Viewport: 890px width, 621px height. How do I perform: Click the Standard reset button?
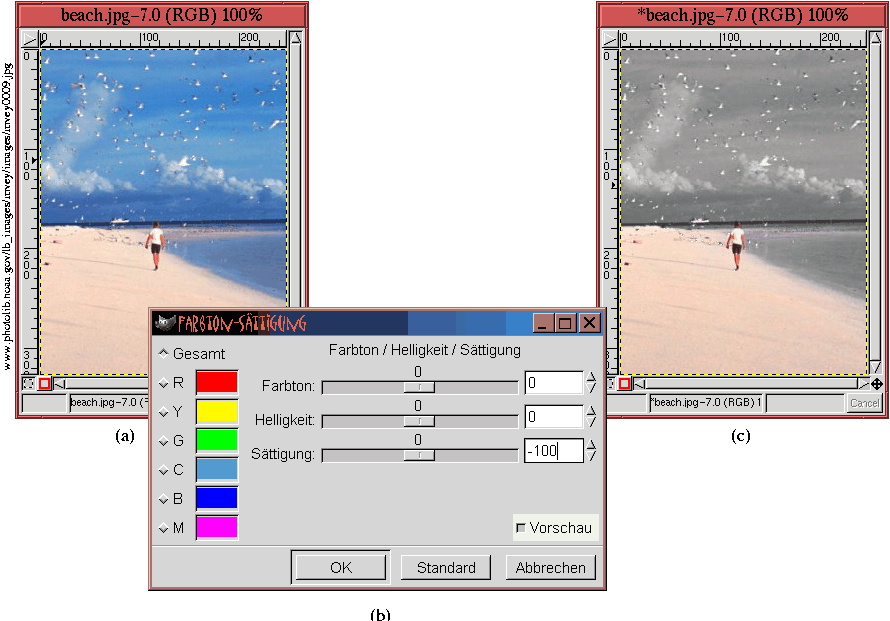[446, 567]
